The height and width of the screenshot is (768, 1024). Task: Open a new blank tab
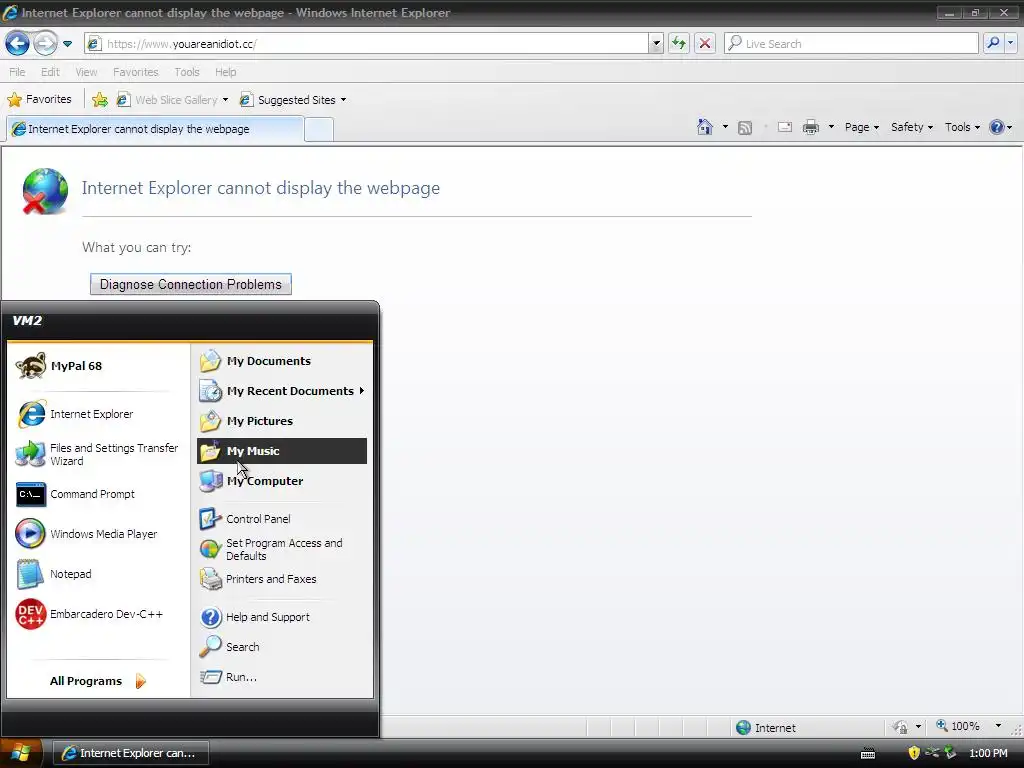coord(319,129)
